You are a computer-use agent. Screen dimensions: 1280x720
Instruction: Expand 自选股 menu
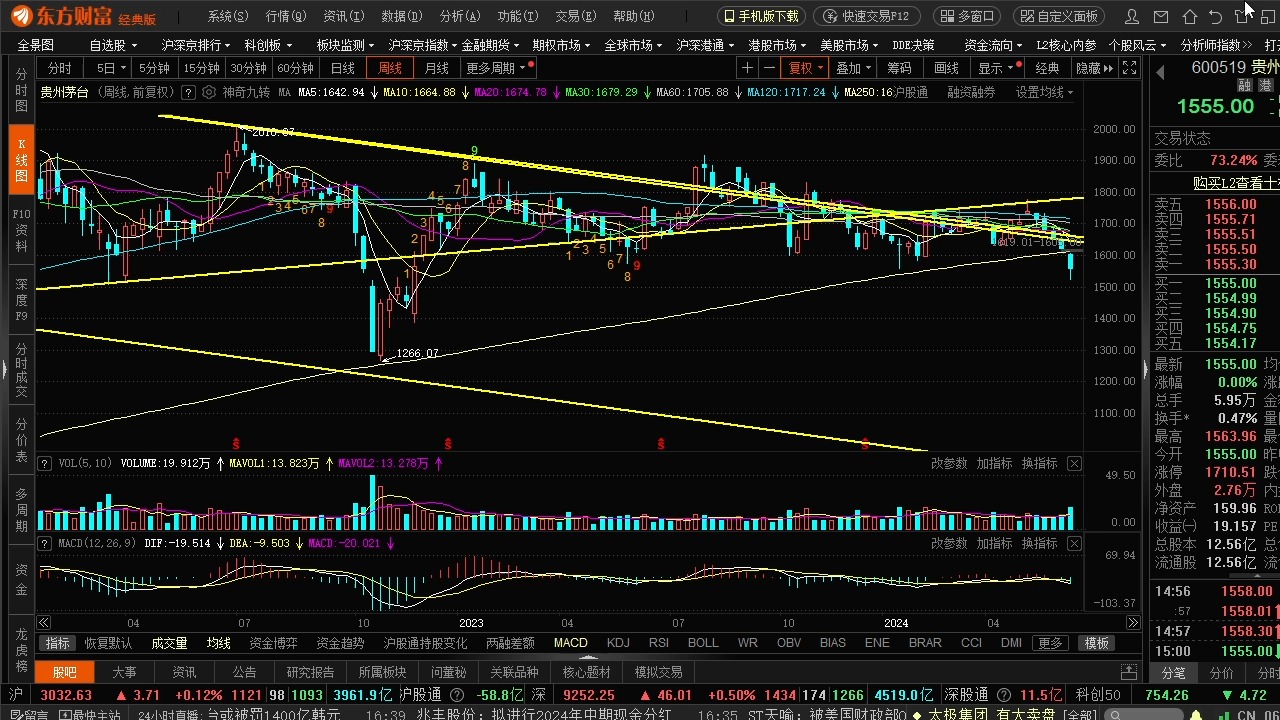(x=112, y=45)
